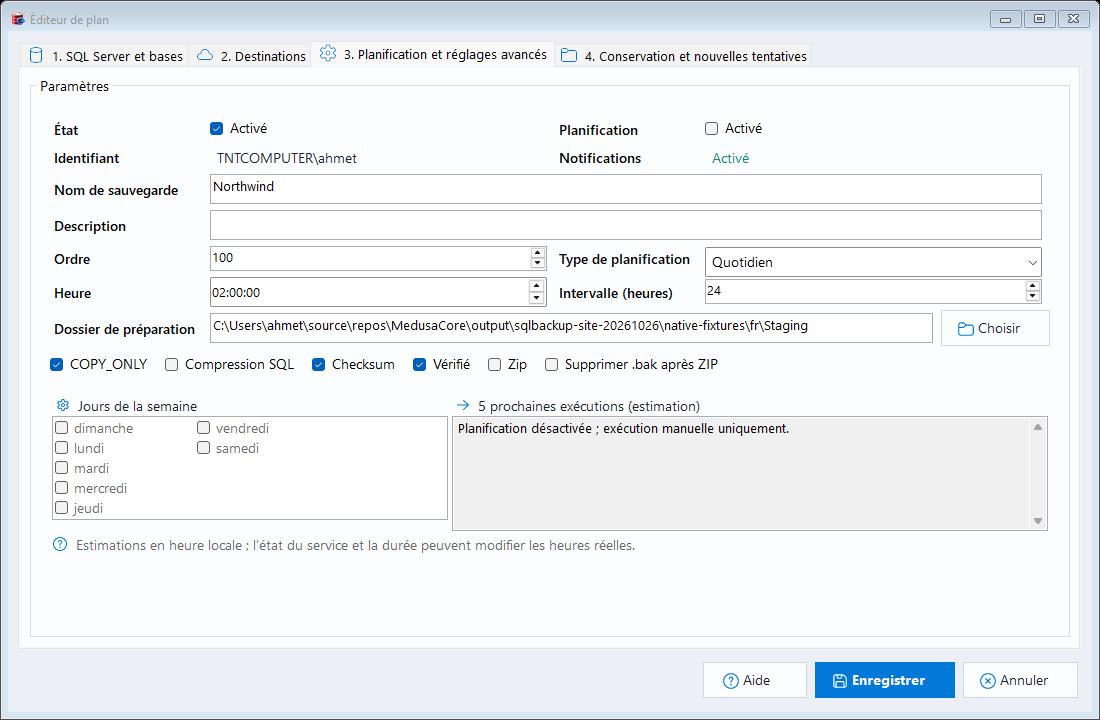The width and height of the screenshot is (1100, 720).
Task: Check Supprimer .bak après ZIP
Action: (551, 364)
